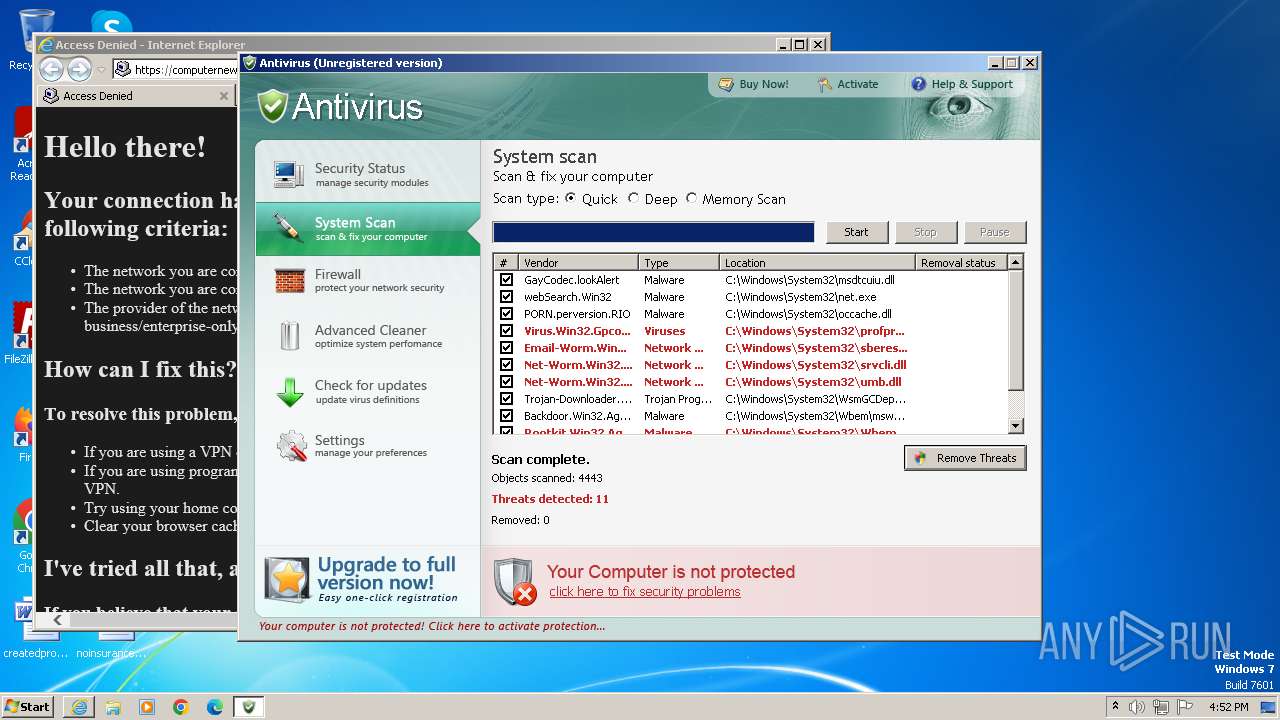Click threat list scroll down arrow
Screen dimensions: 1280x720
pyautogui.click(x=1016, y=426)
